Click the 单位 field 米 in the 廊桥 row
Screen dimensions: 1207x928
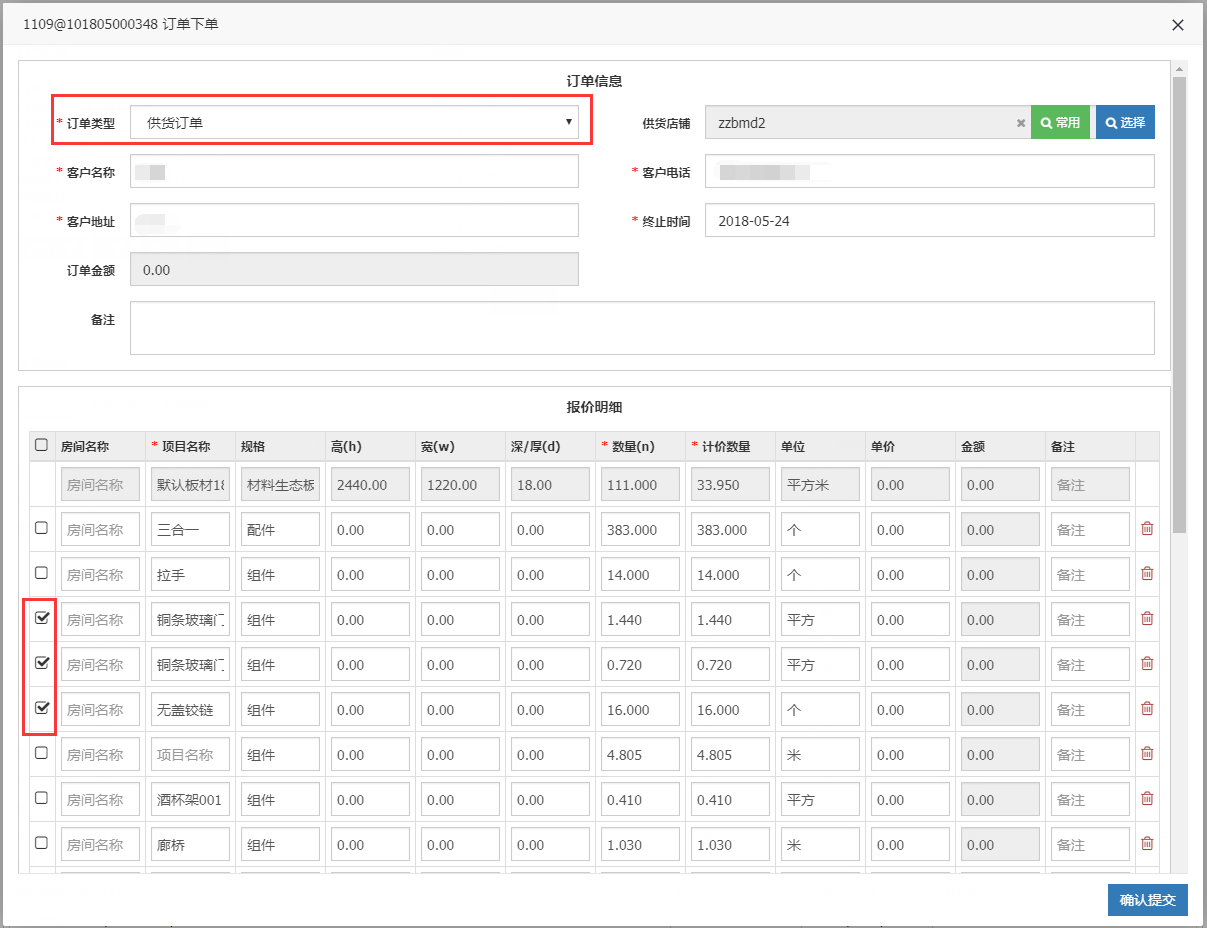point(820,845)
